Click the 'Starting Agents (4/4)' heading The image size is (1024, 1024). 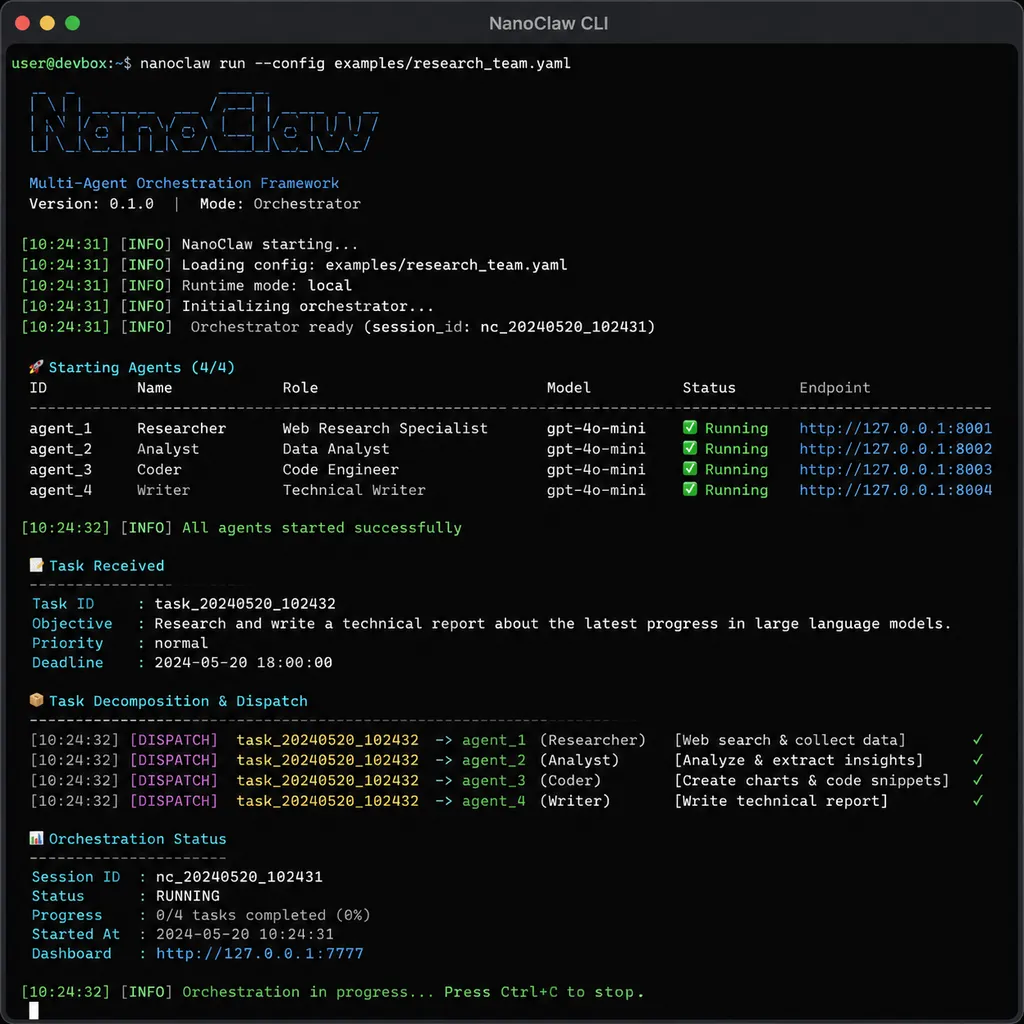142,367
